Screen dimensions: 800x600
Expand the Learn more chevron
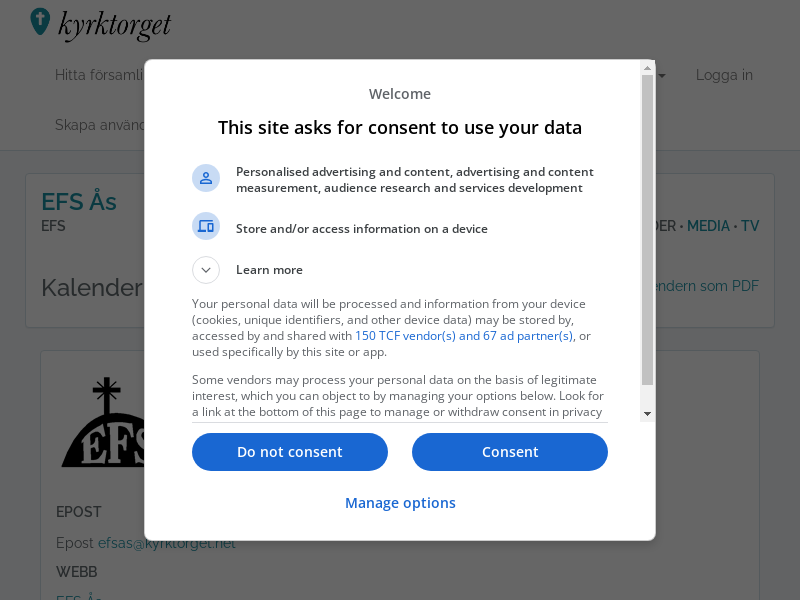[x=206, y=270]
